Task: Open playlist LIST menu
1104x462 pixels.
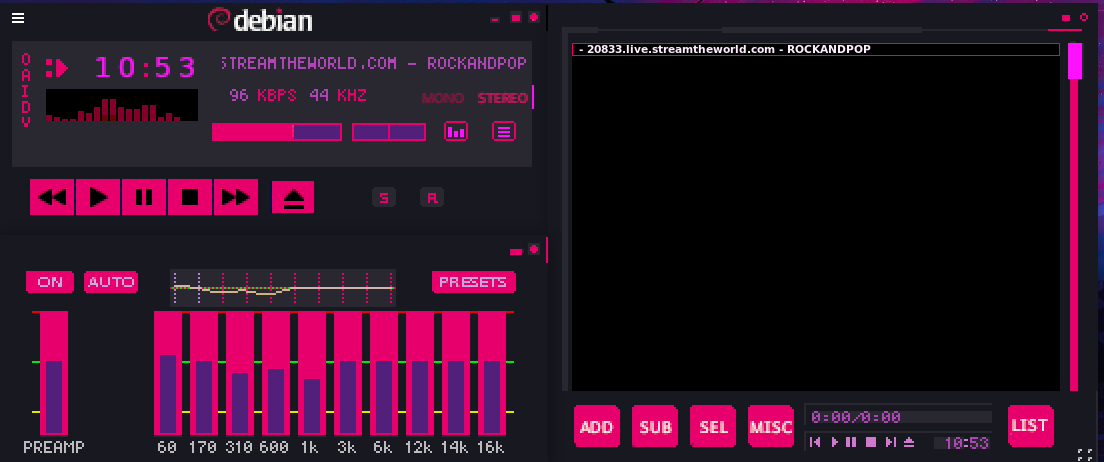Action: click(1031, 426)
